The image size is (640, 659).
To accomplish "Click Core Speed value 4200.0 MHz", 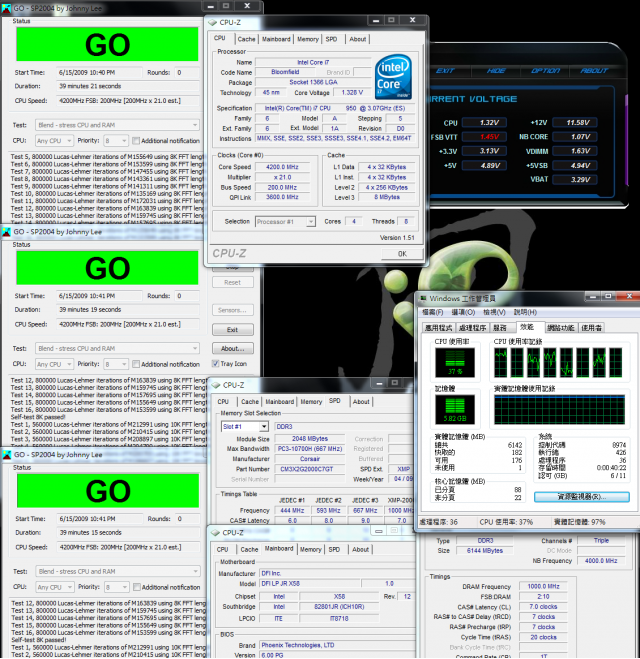I will 282,167.
